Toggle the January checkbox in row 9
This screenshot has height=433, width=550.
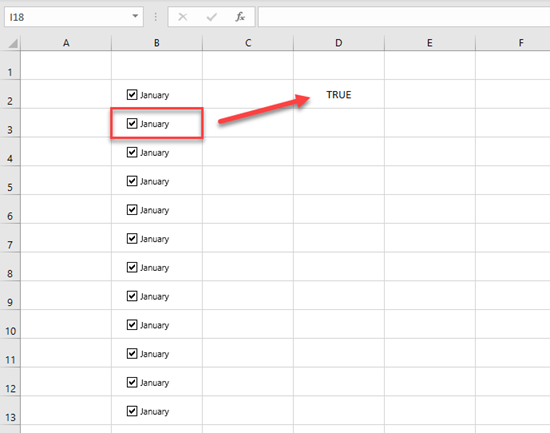(x=132, y=296)
